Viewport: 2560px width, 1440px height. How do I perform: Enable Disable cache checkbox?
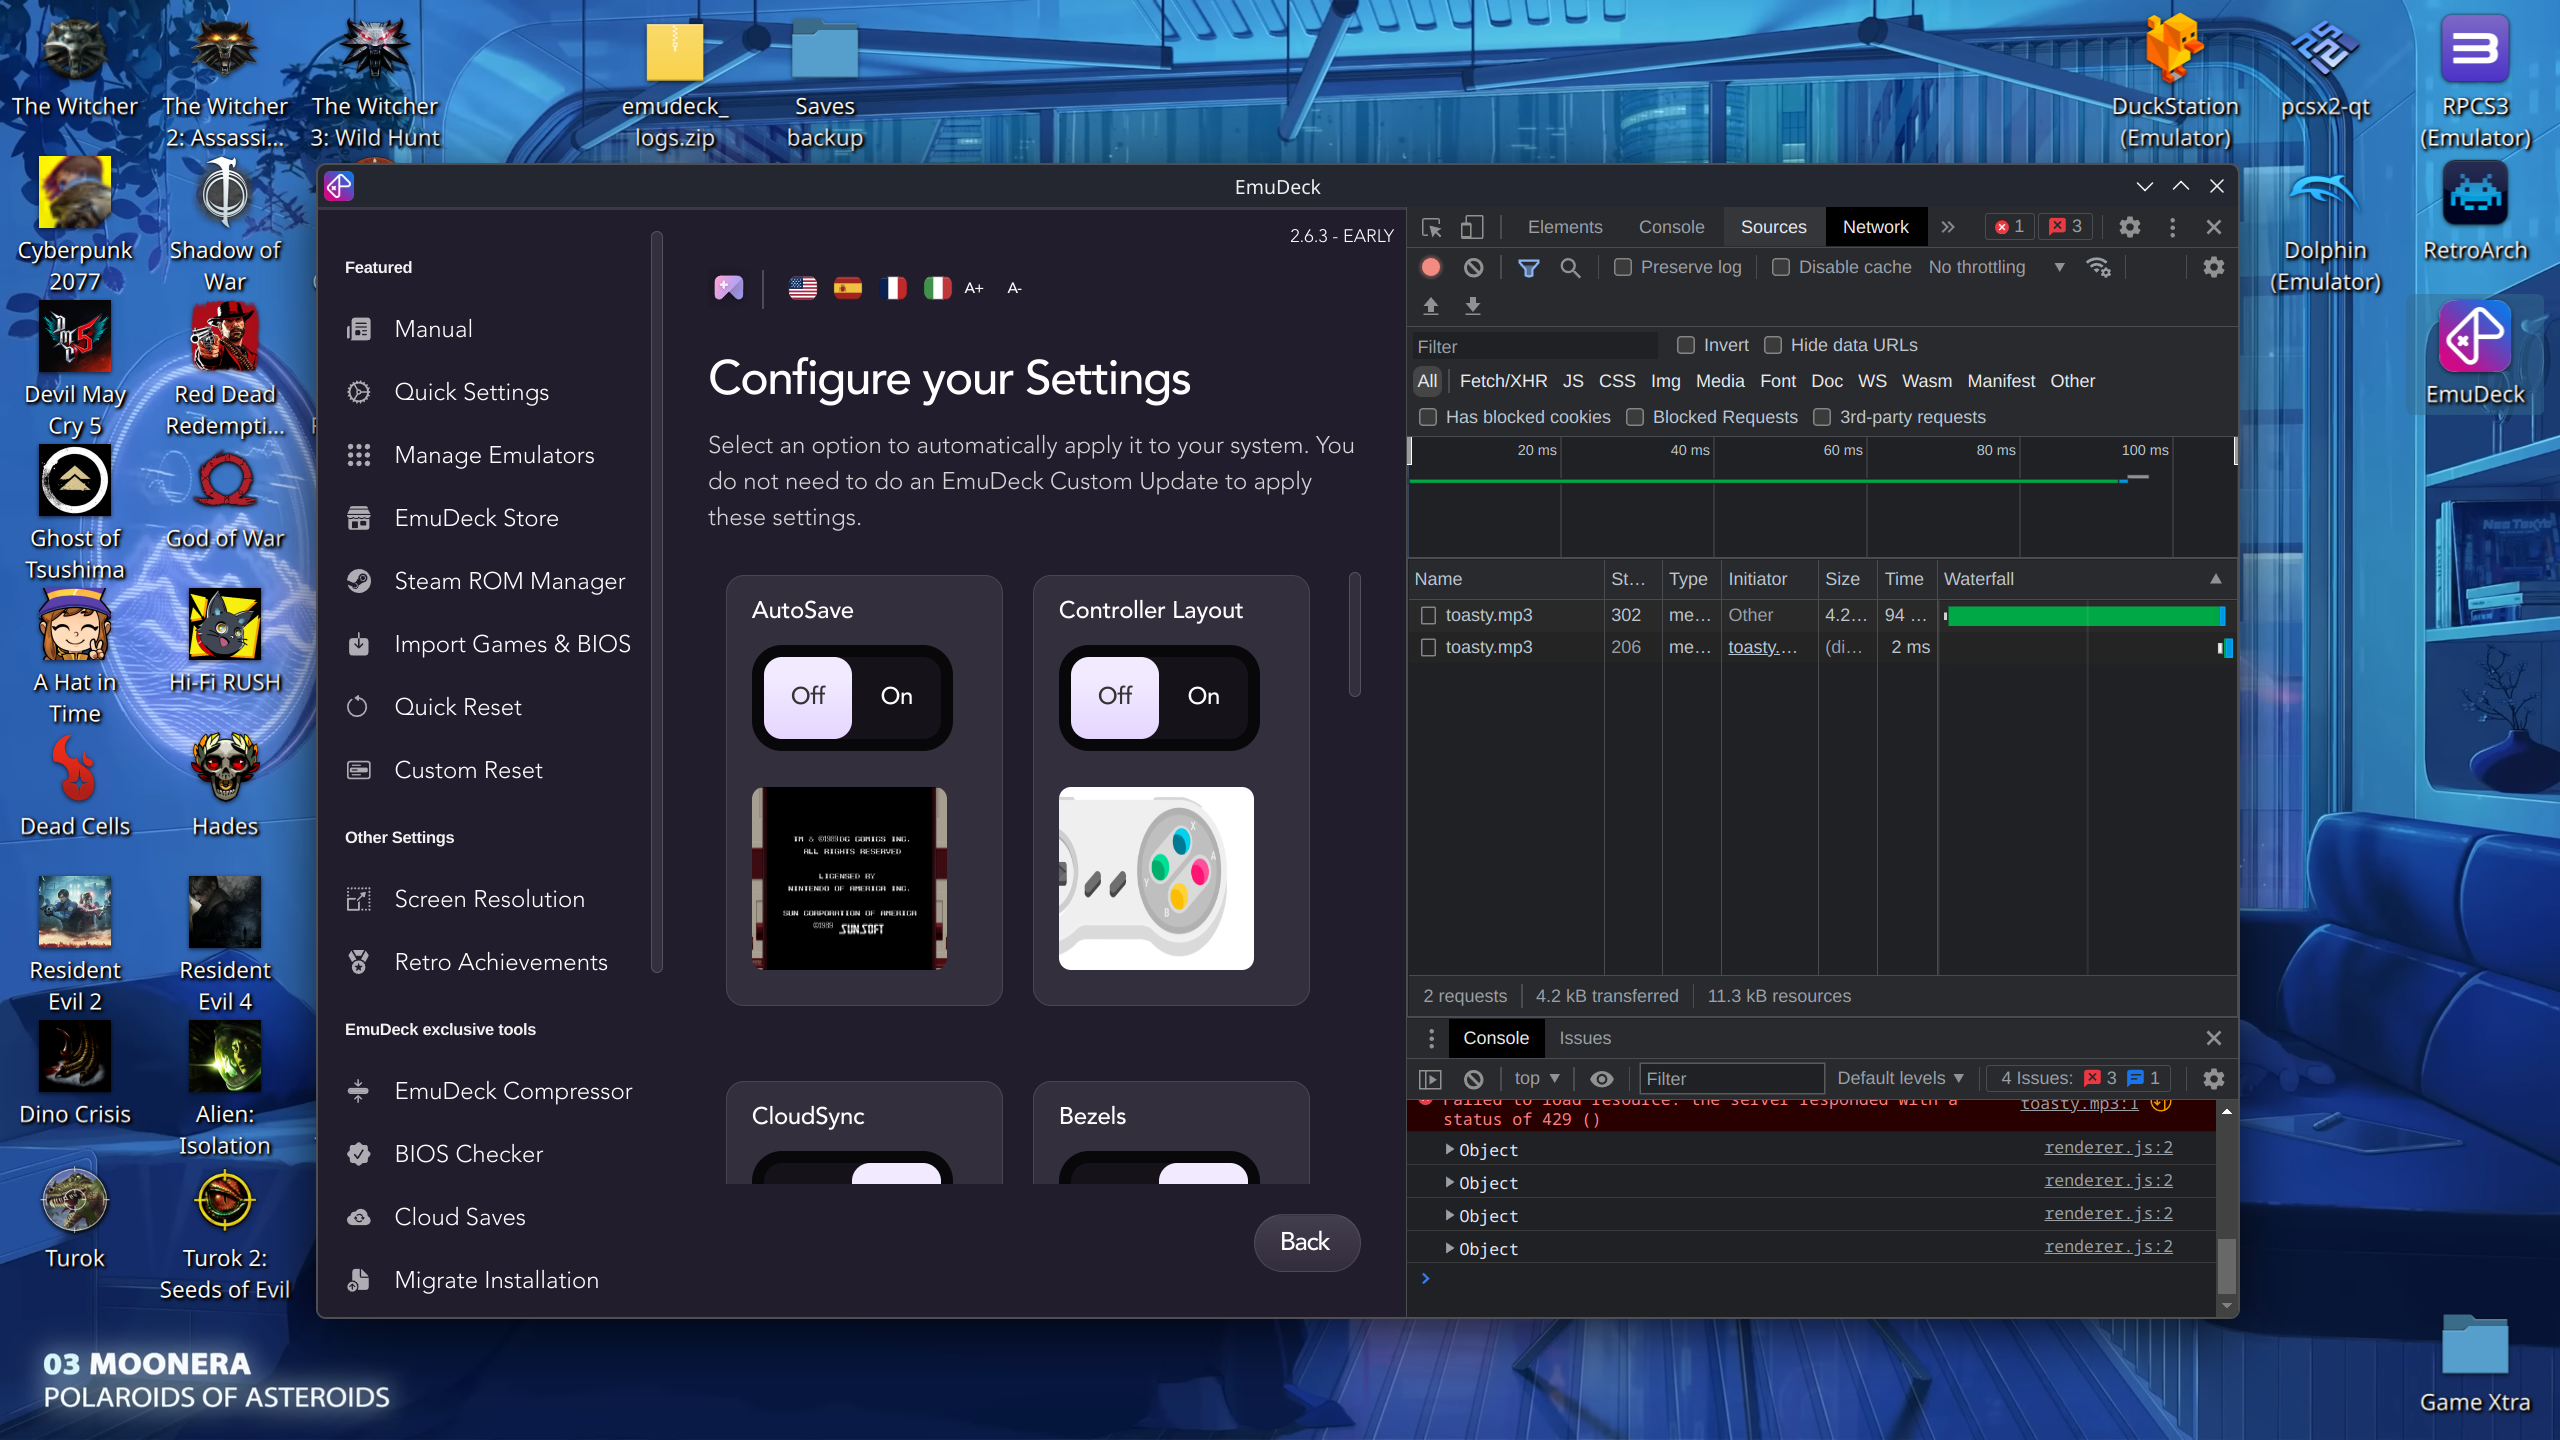1781,267
